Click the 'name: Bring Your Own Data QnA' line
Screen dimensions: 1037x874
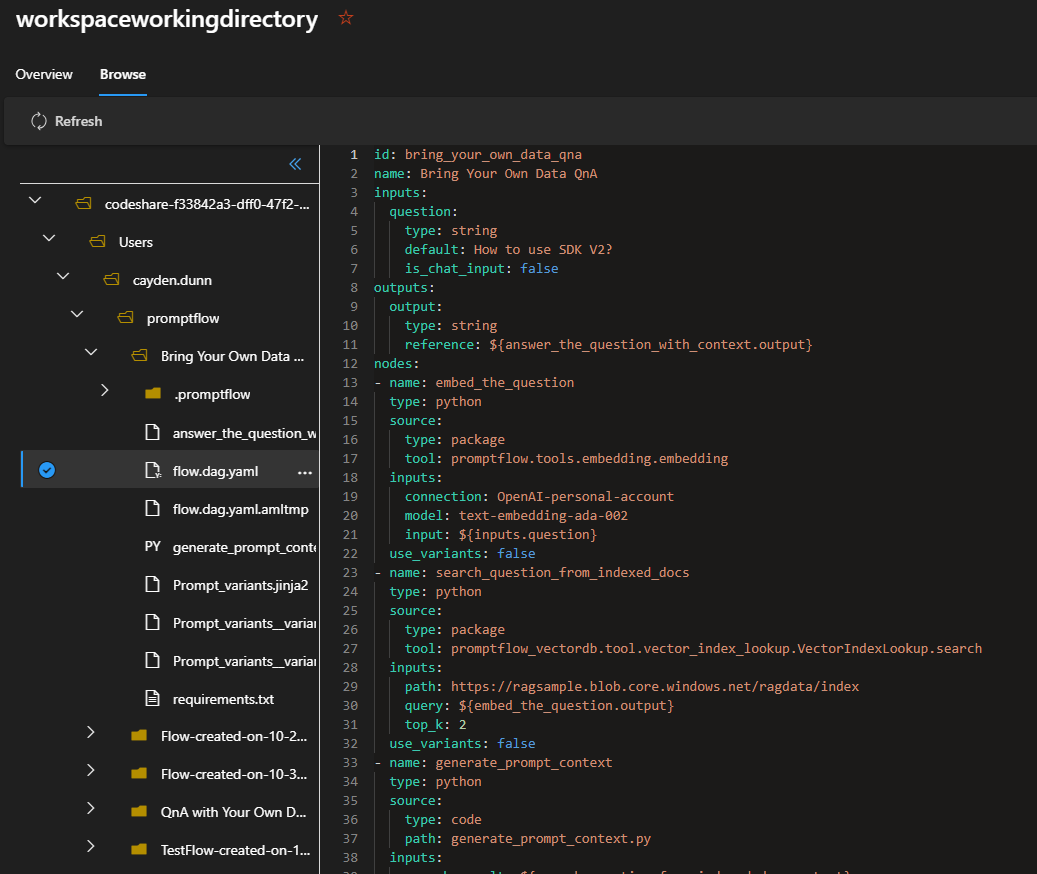485,173
